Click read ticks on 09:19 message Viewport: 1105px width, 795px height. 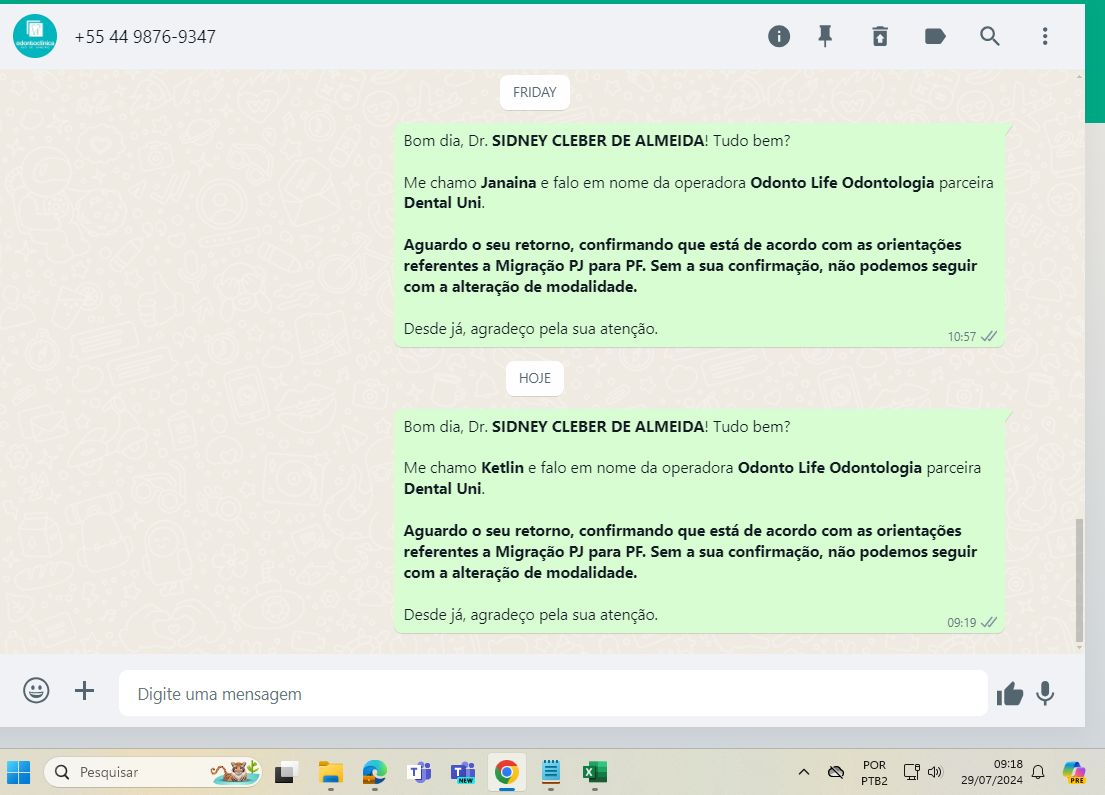tap(989, 622)
